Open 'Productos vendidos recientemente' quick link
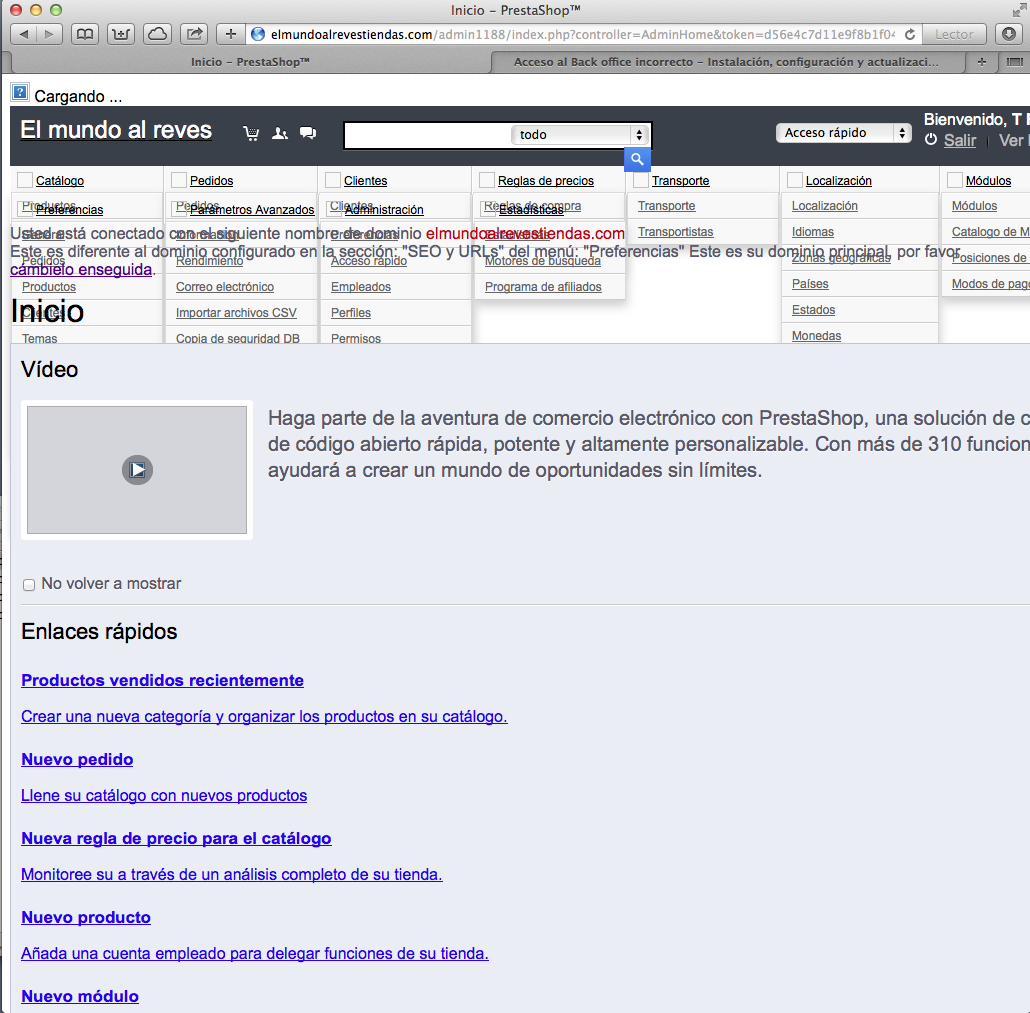The height and width of the screenshot is (1013, 1030). click(162, 681)
